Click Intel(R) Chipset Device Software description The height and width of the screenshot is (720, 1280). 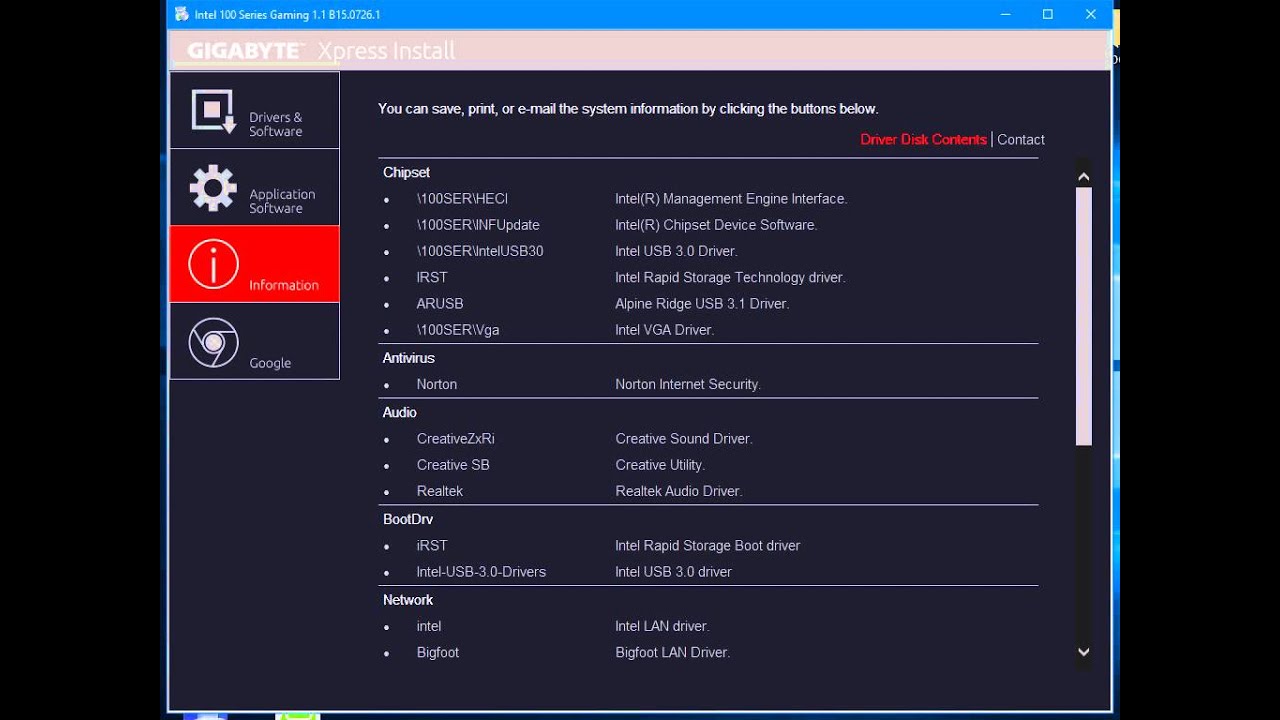716,225
